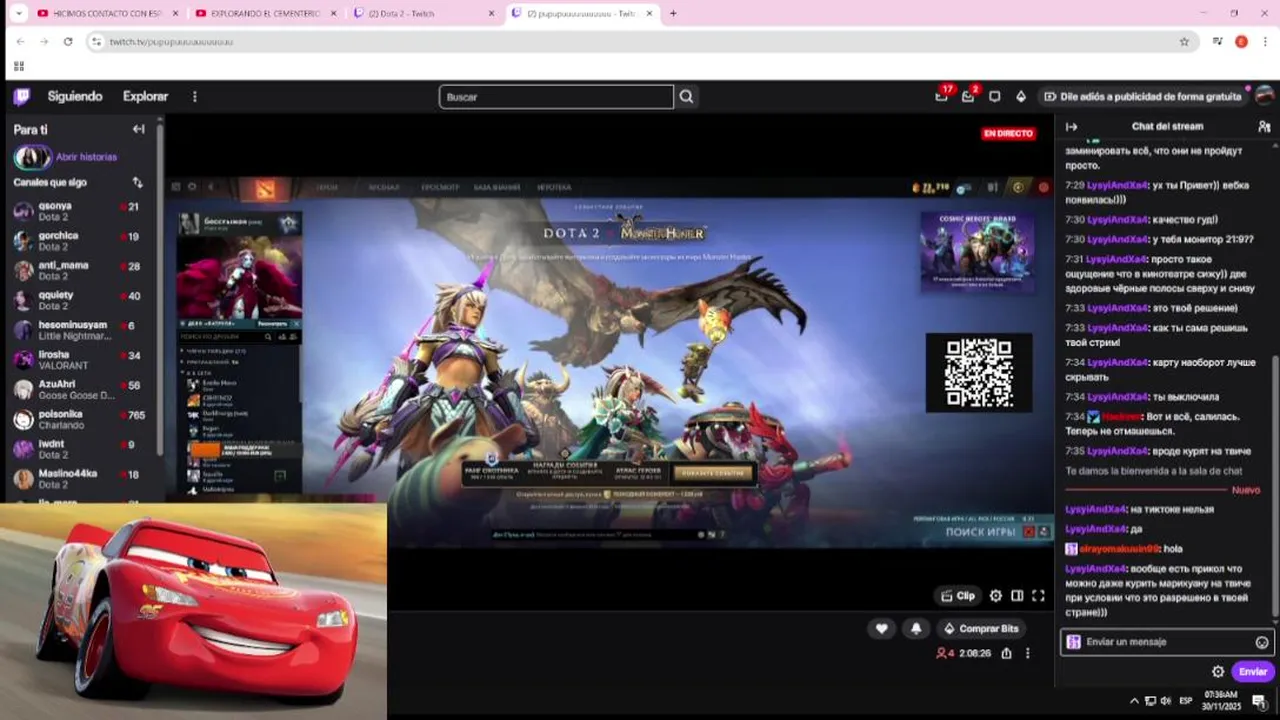1280x720 pixels.
Task: Bookmark this page with the star icon
Action: coord(1184,41)
